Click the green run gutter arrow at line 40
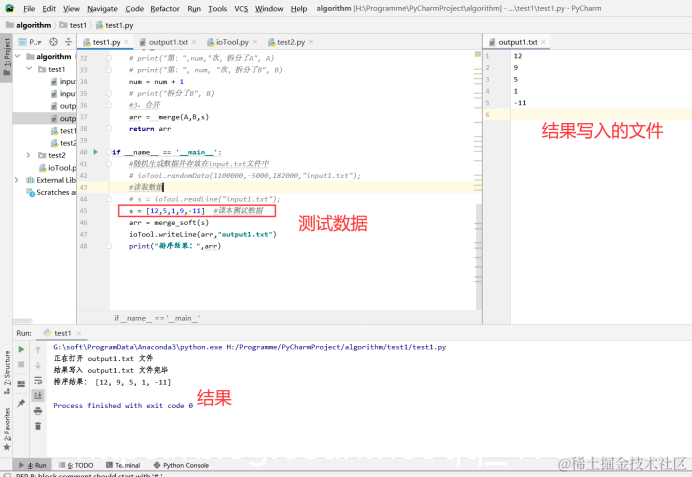Viewport: 692px width, 477px height. click(96, 152)
